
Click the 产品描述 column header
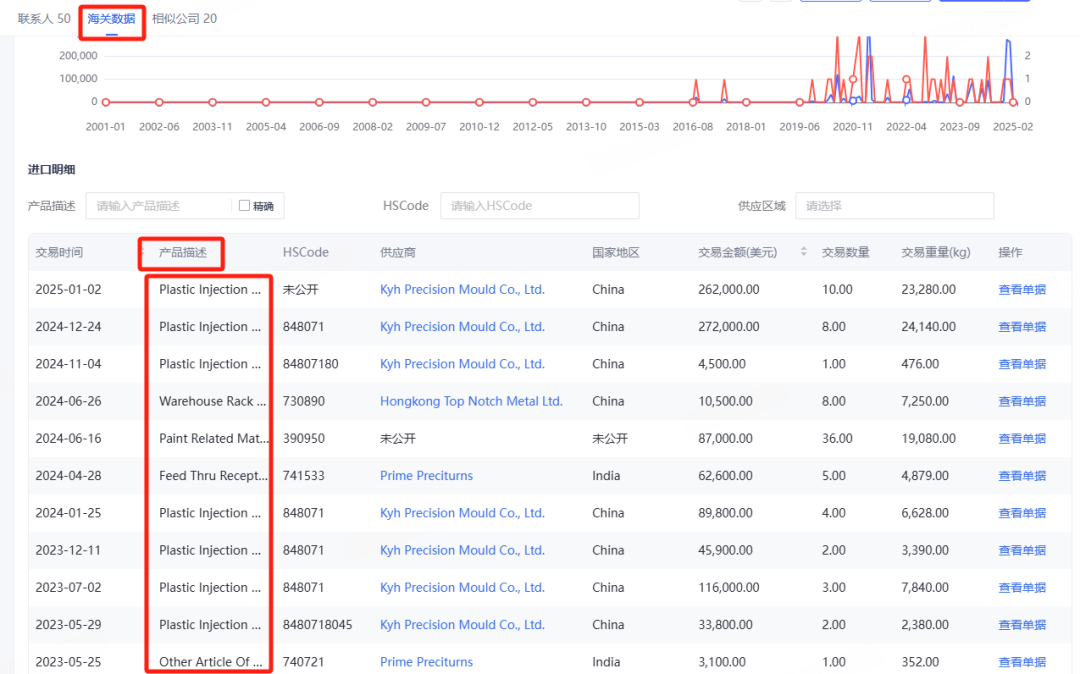click(183, 252)
